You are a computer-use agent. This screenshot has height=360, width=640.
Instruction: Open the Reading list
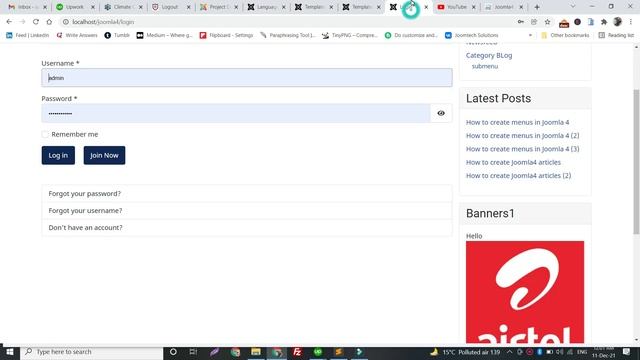click(x=616, y=35)
